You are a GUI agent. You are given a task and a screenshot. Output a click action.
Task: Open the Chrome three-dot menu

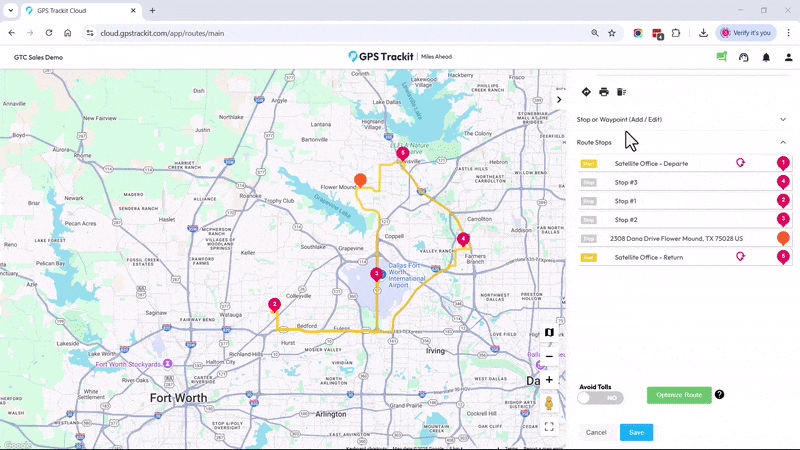[789, 33]
